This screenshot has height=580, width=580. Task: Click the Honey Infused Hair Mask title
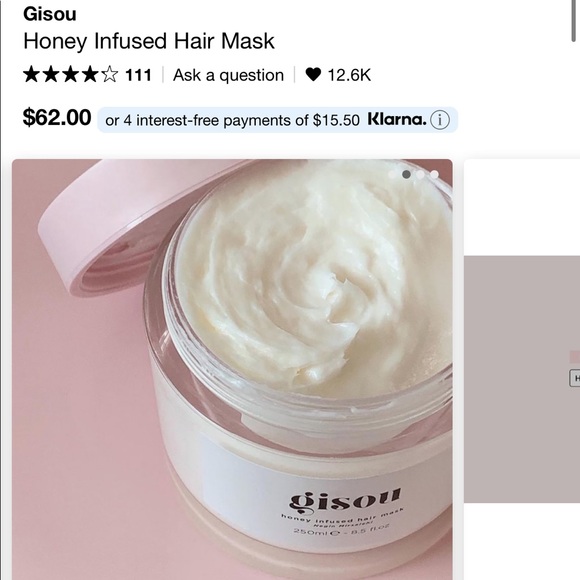149,41
